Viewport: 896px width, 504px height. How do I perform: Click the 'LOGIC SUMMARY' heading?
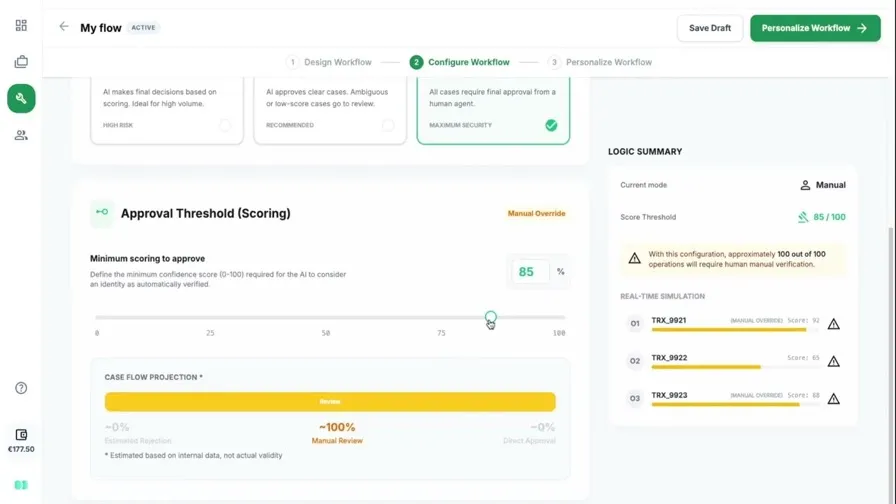(x=645, y=151)
